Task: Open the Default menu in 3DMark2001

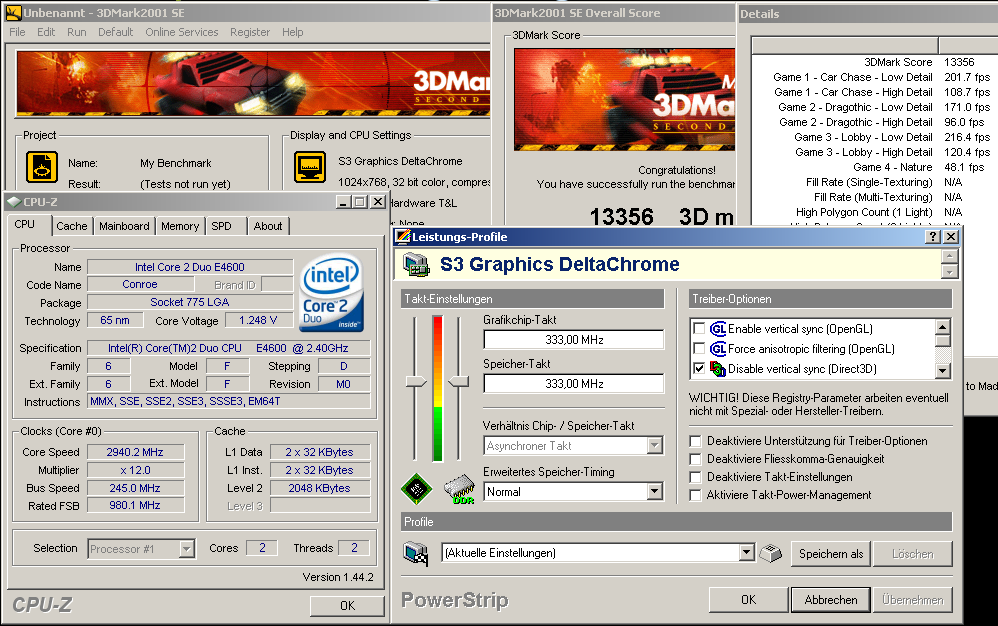Action: pos(115,32)
